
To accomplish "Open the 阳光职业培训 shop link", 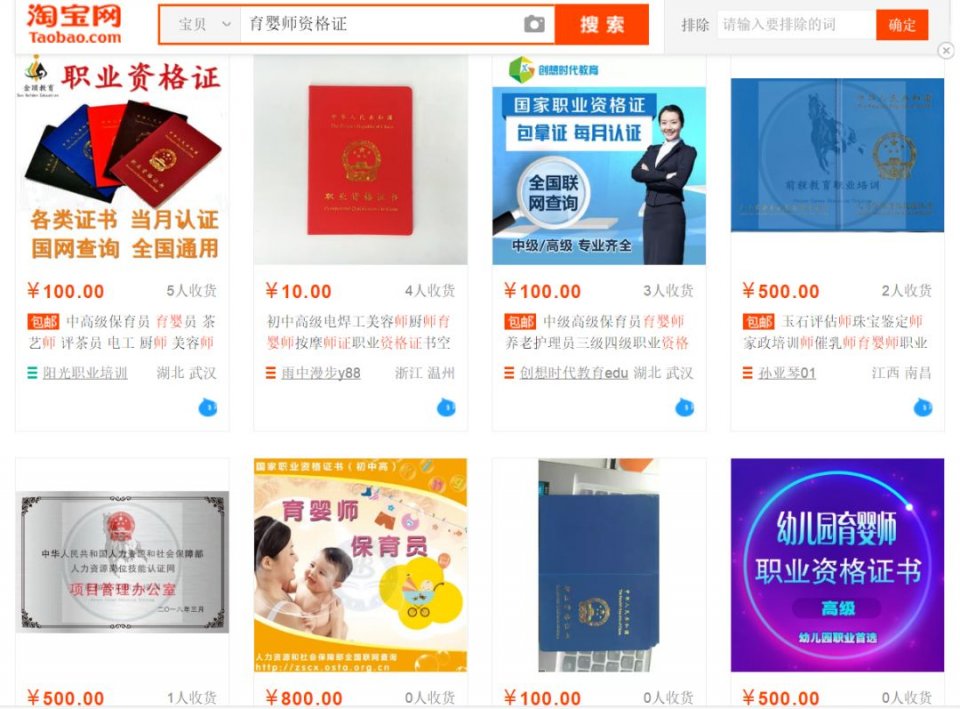I will click(85, 373).
